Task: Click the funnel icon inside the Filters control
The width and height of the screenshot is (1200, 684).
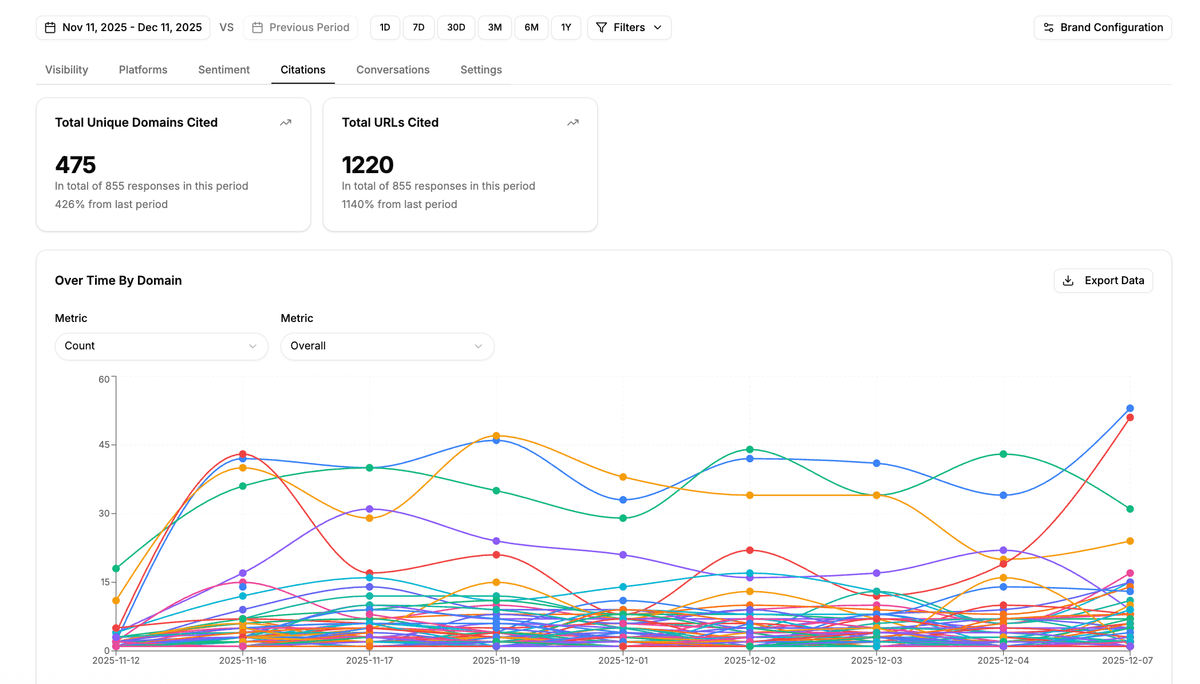Action: pyautogui.click(x=604, y=27)
